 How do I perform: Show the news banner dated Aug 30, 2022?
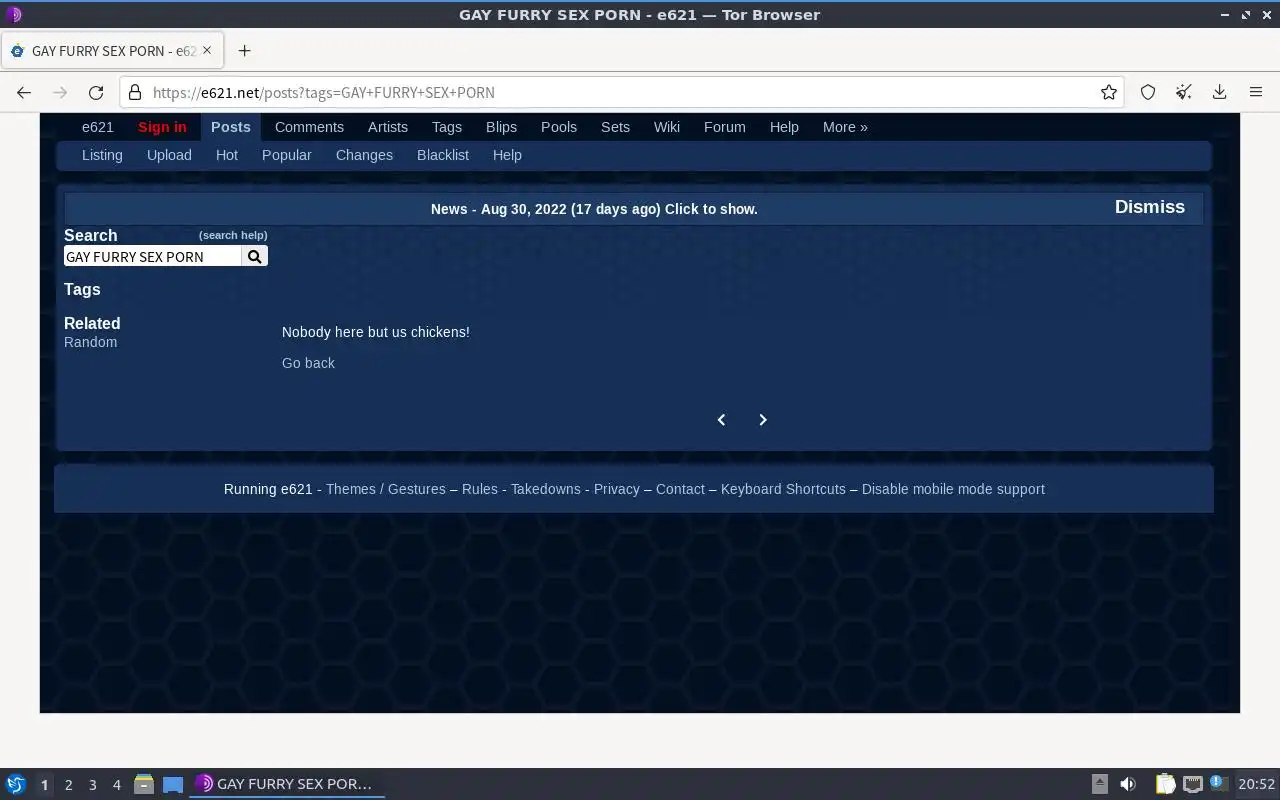click(x=594, y=209)
